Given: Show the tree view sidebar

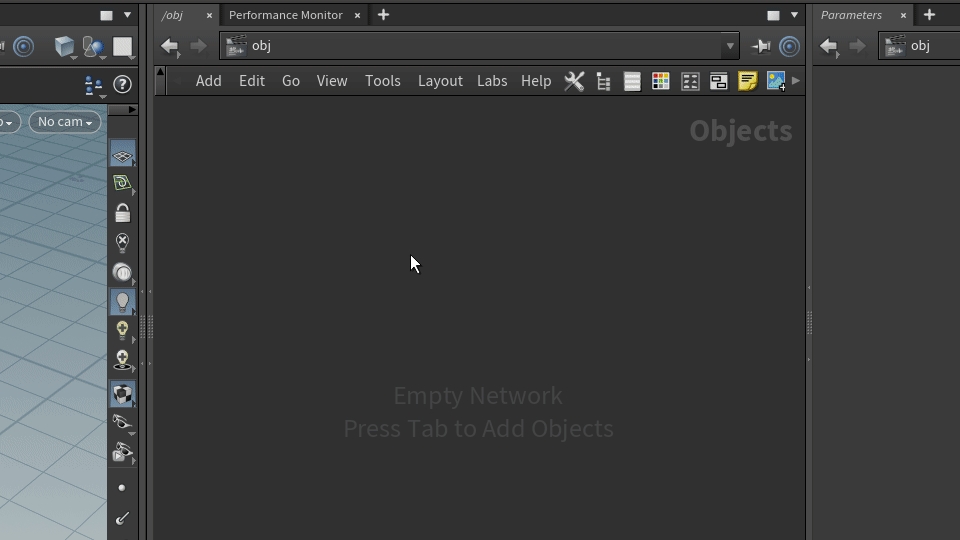Looking at the screenshot, I should point(603,82).
